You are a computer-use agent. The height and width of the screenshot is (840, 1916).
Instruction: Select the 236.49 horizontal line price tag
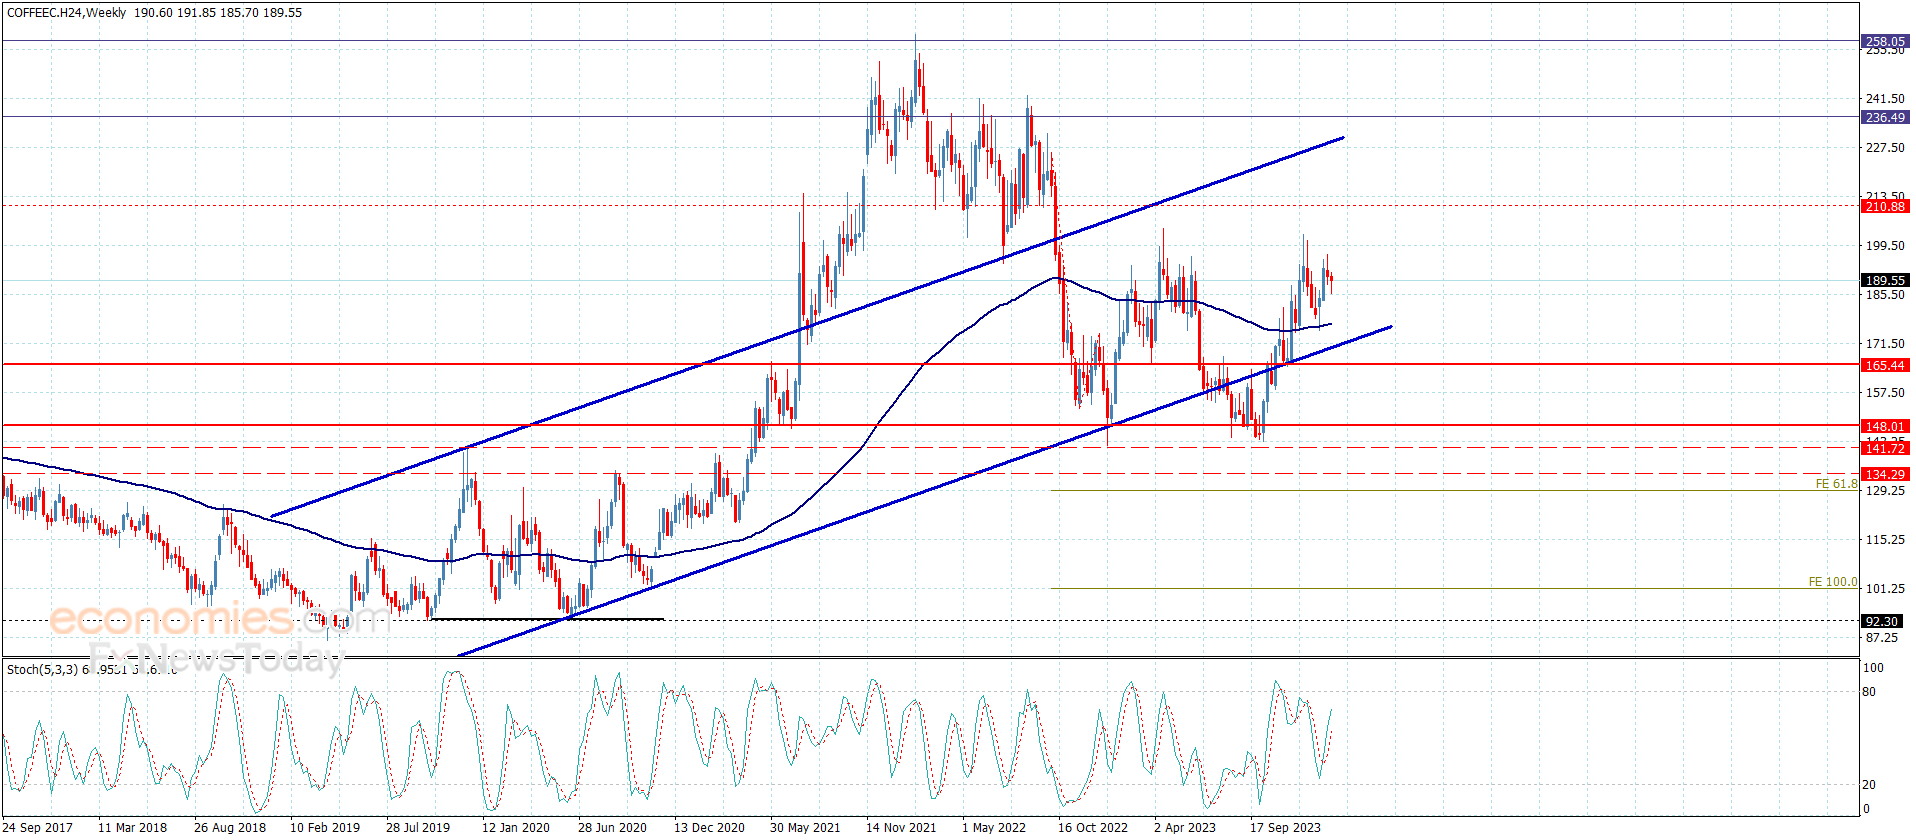(1885, 117)
